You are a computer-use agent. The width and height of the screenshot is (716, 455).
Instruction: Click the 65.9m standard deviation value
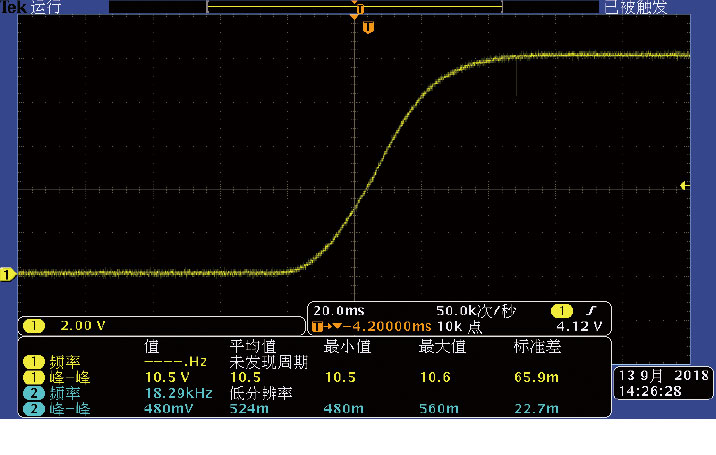coord(537,377)
